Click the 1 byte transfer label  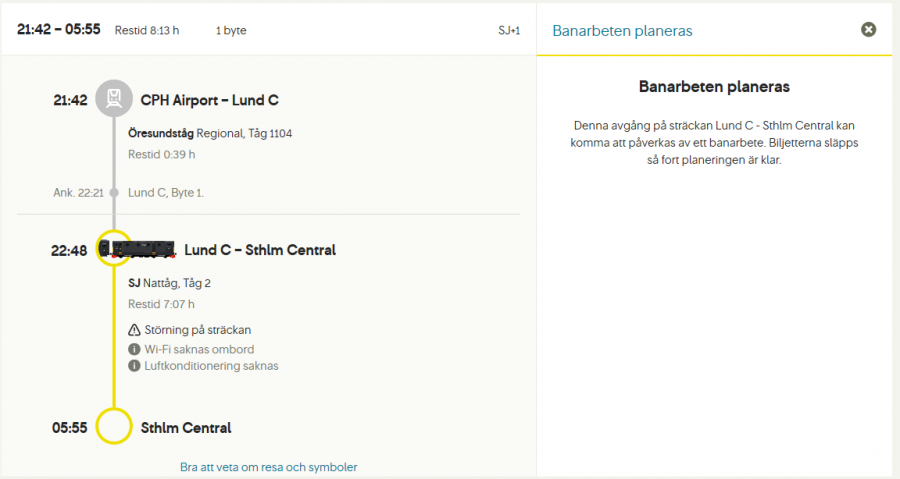pos(231,30)
